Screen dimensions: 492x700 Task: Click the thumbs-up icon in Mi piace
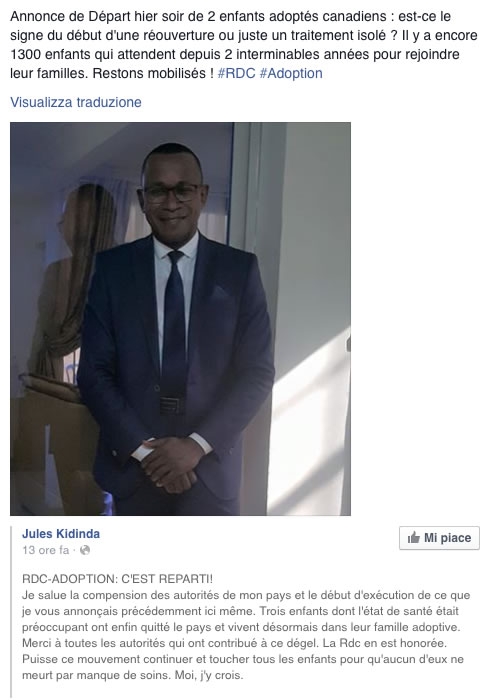tap(414, 538)
